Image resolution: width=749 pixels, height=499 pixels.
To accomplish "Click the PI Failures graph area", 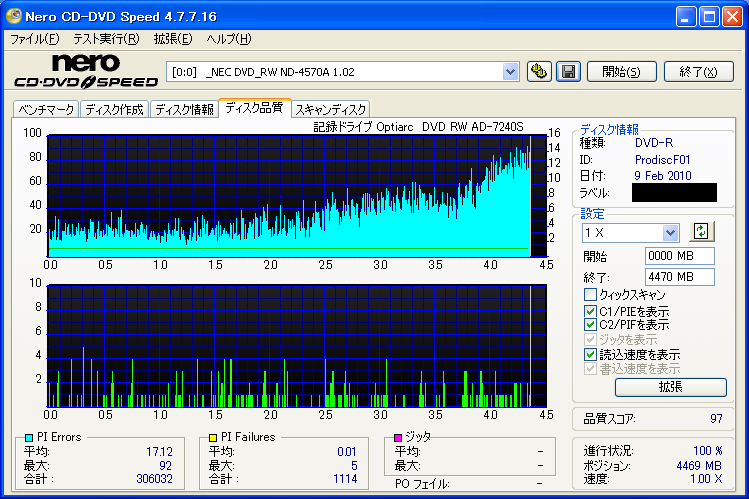I will click(x=297, y=346).
